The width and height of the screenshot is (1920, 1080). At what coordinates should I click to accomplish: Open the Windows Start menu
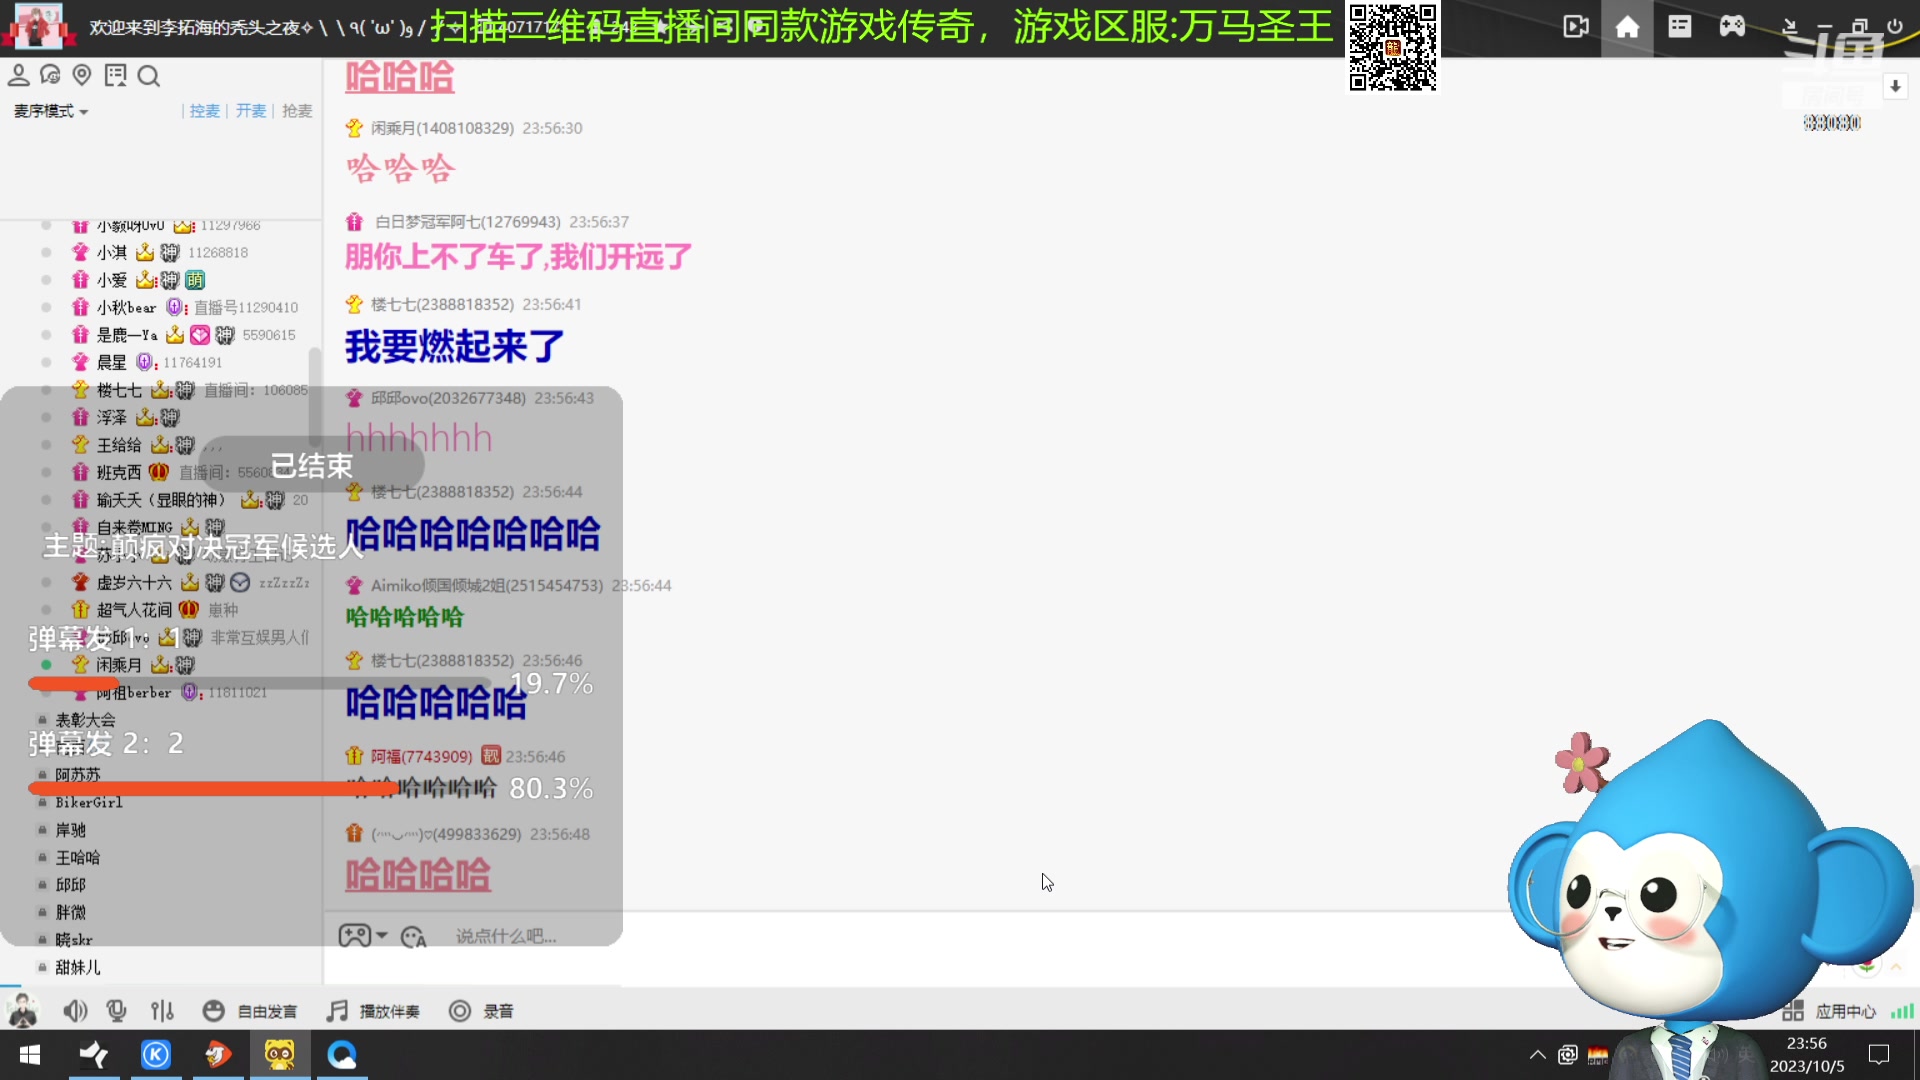pyautogui.click(x=29, y=1054)
